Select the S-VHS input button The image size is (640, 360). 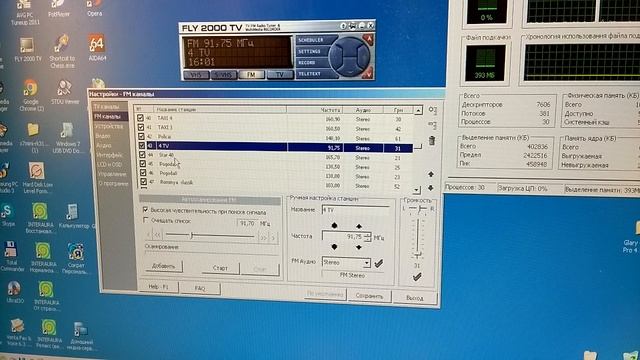point(223,75)
